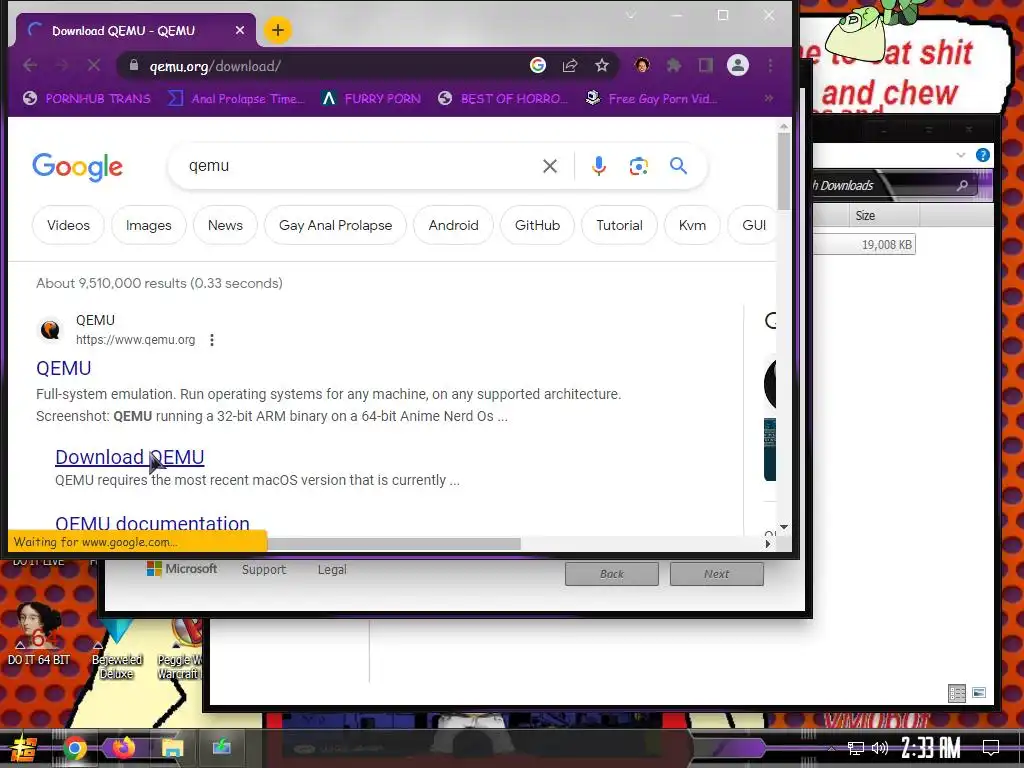Open the Support link in the Microsoft window
Viewport: 1024px width, 768px height.
pos(264,569)
